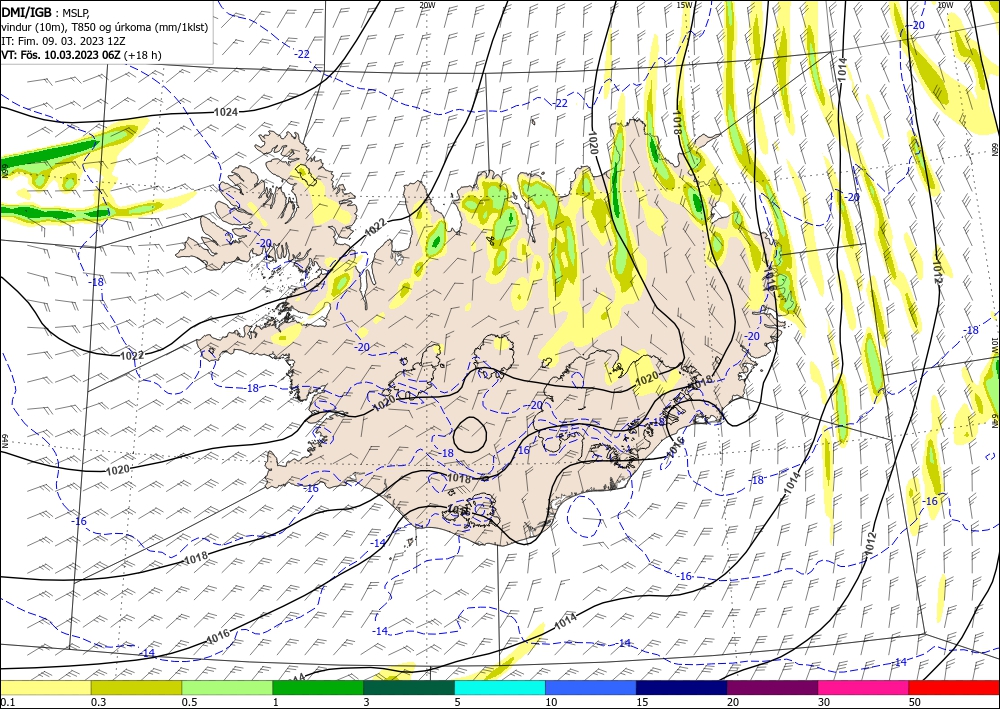Click the legend value '50'
The width and height of the screenshot is (1000, 709).
(915, 702)
